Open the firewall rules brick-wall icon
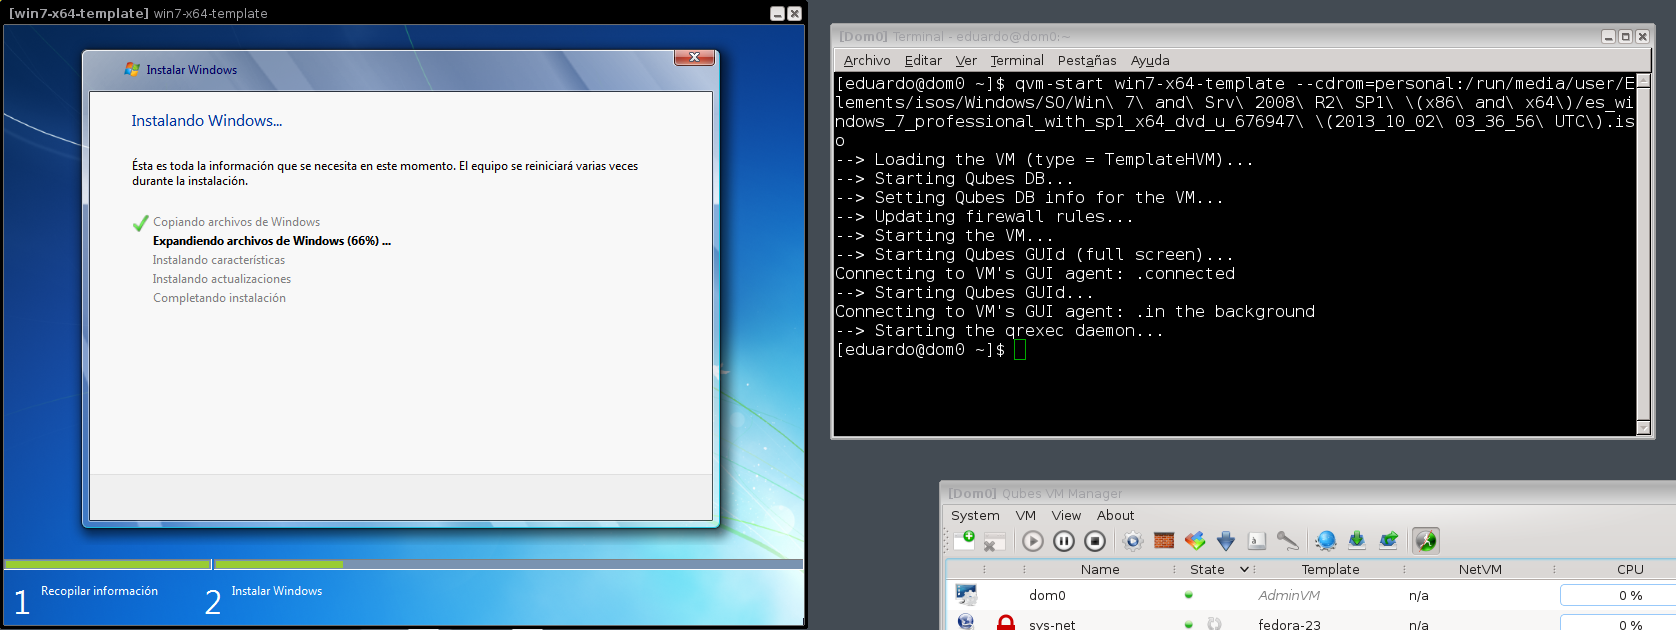The image size is (1676, 630). tap(1164, 541)
